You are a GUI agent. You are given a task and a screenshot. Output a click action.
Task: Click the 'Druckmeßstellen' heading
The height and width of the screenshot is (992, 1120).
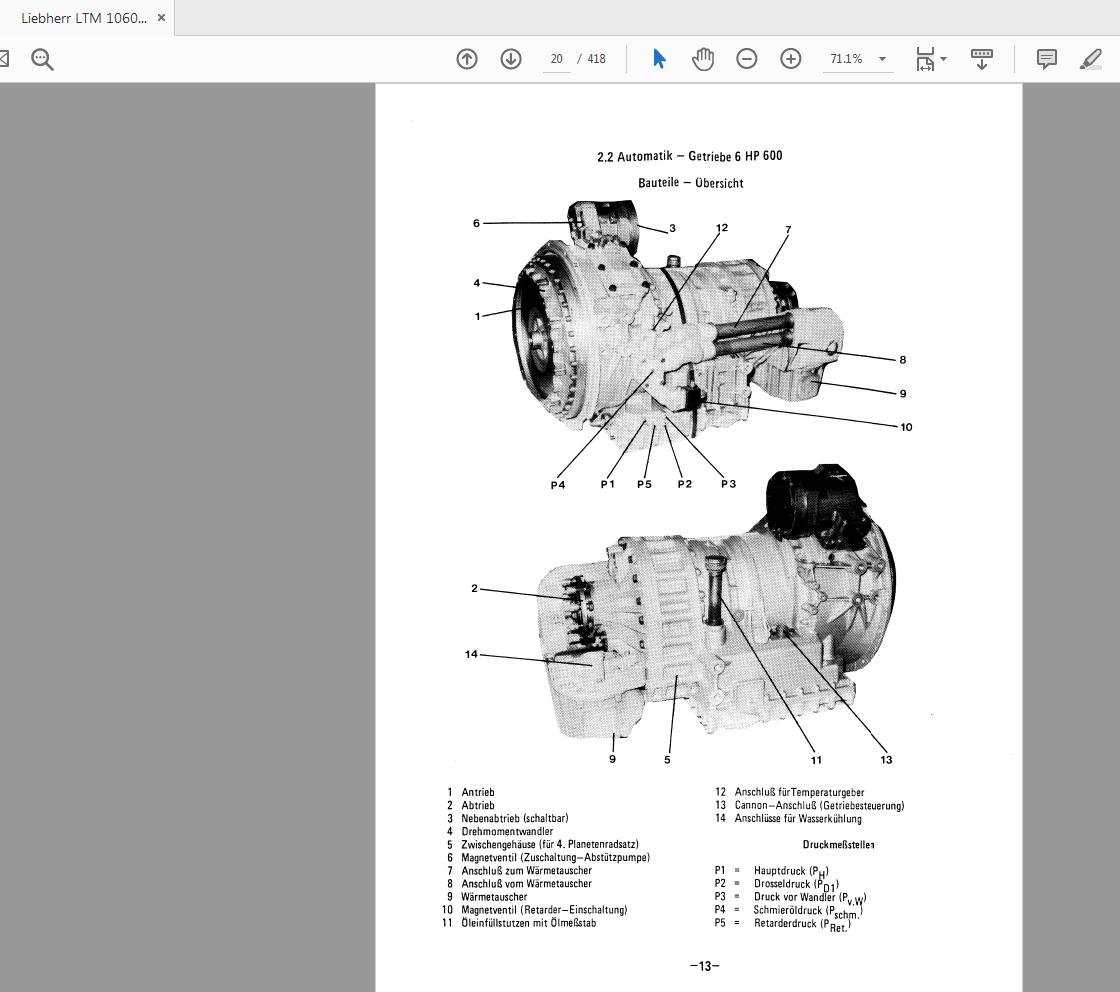coord(839,845)
